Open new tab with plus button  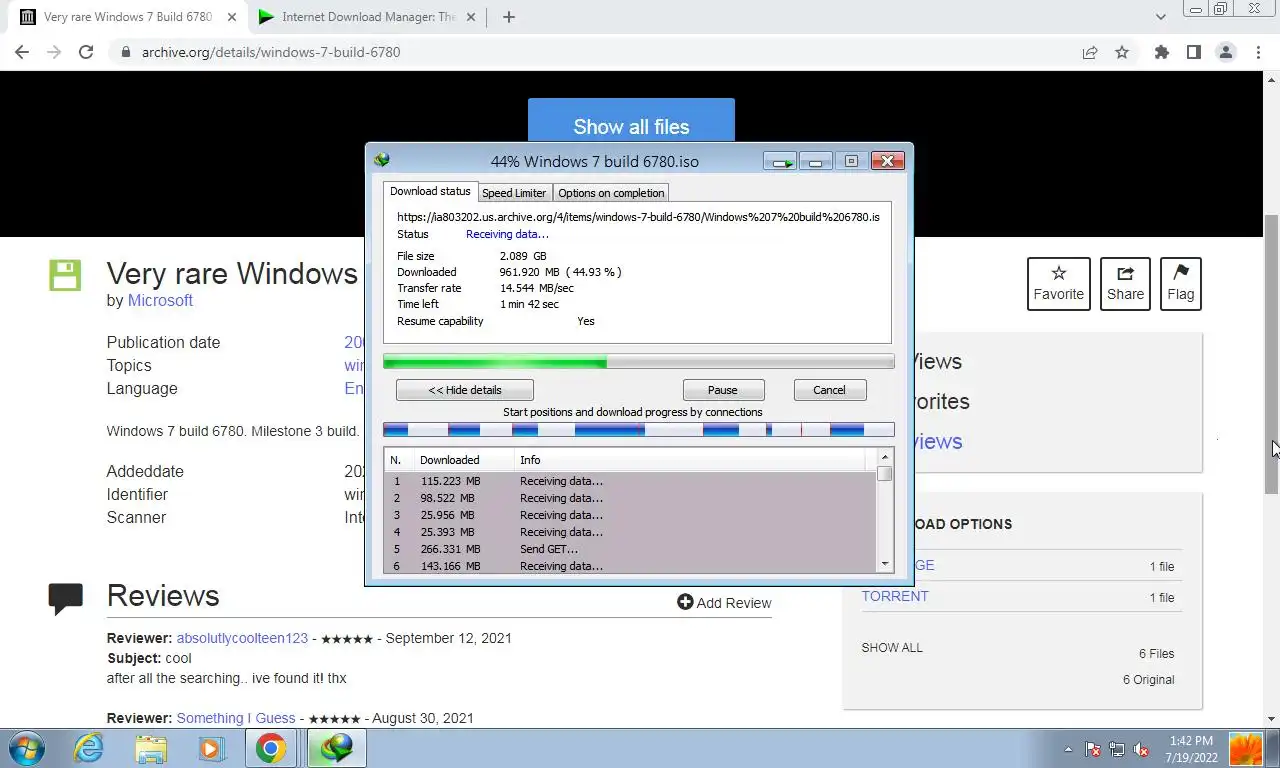click(508, 17)
